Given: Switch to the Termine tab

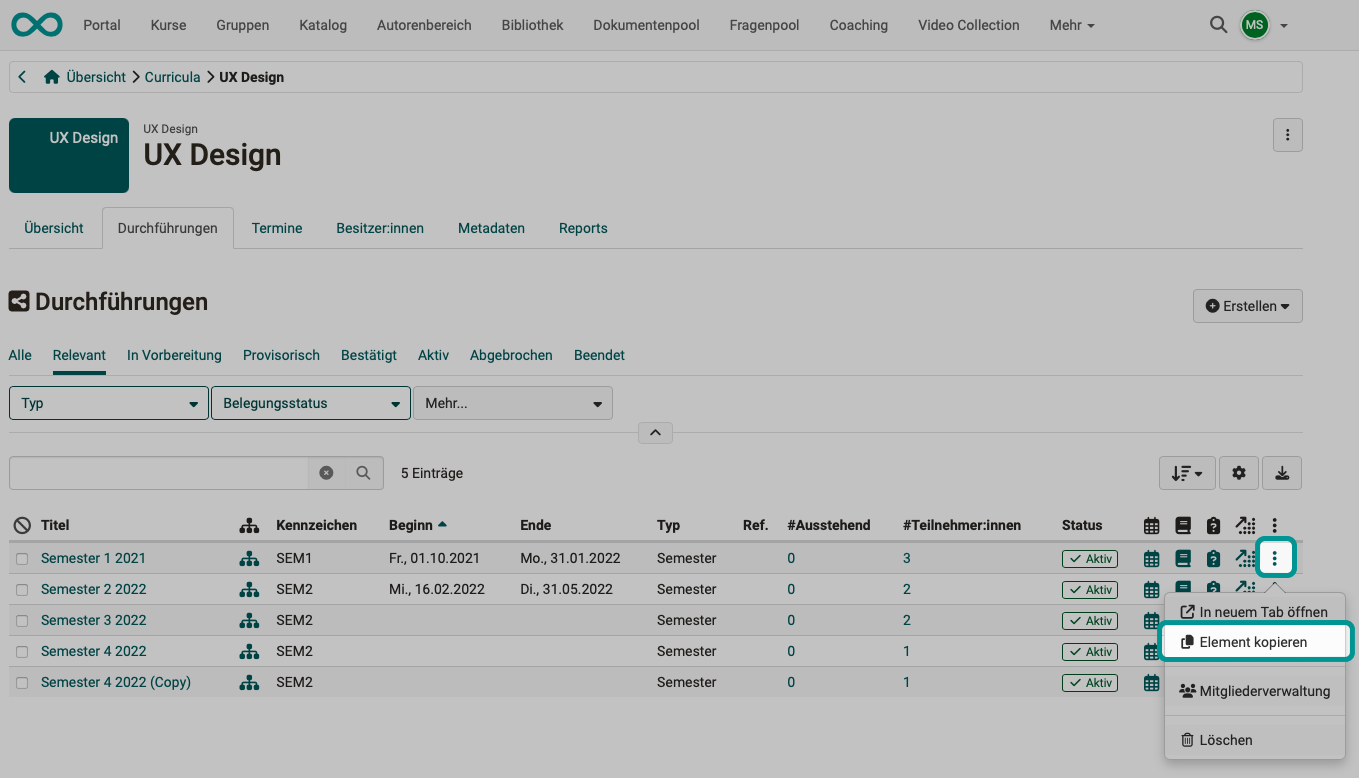Looking at the screenshot, I should click(x=276, y=227).
